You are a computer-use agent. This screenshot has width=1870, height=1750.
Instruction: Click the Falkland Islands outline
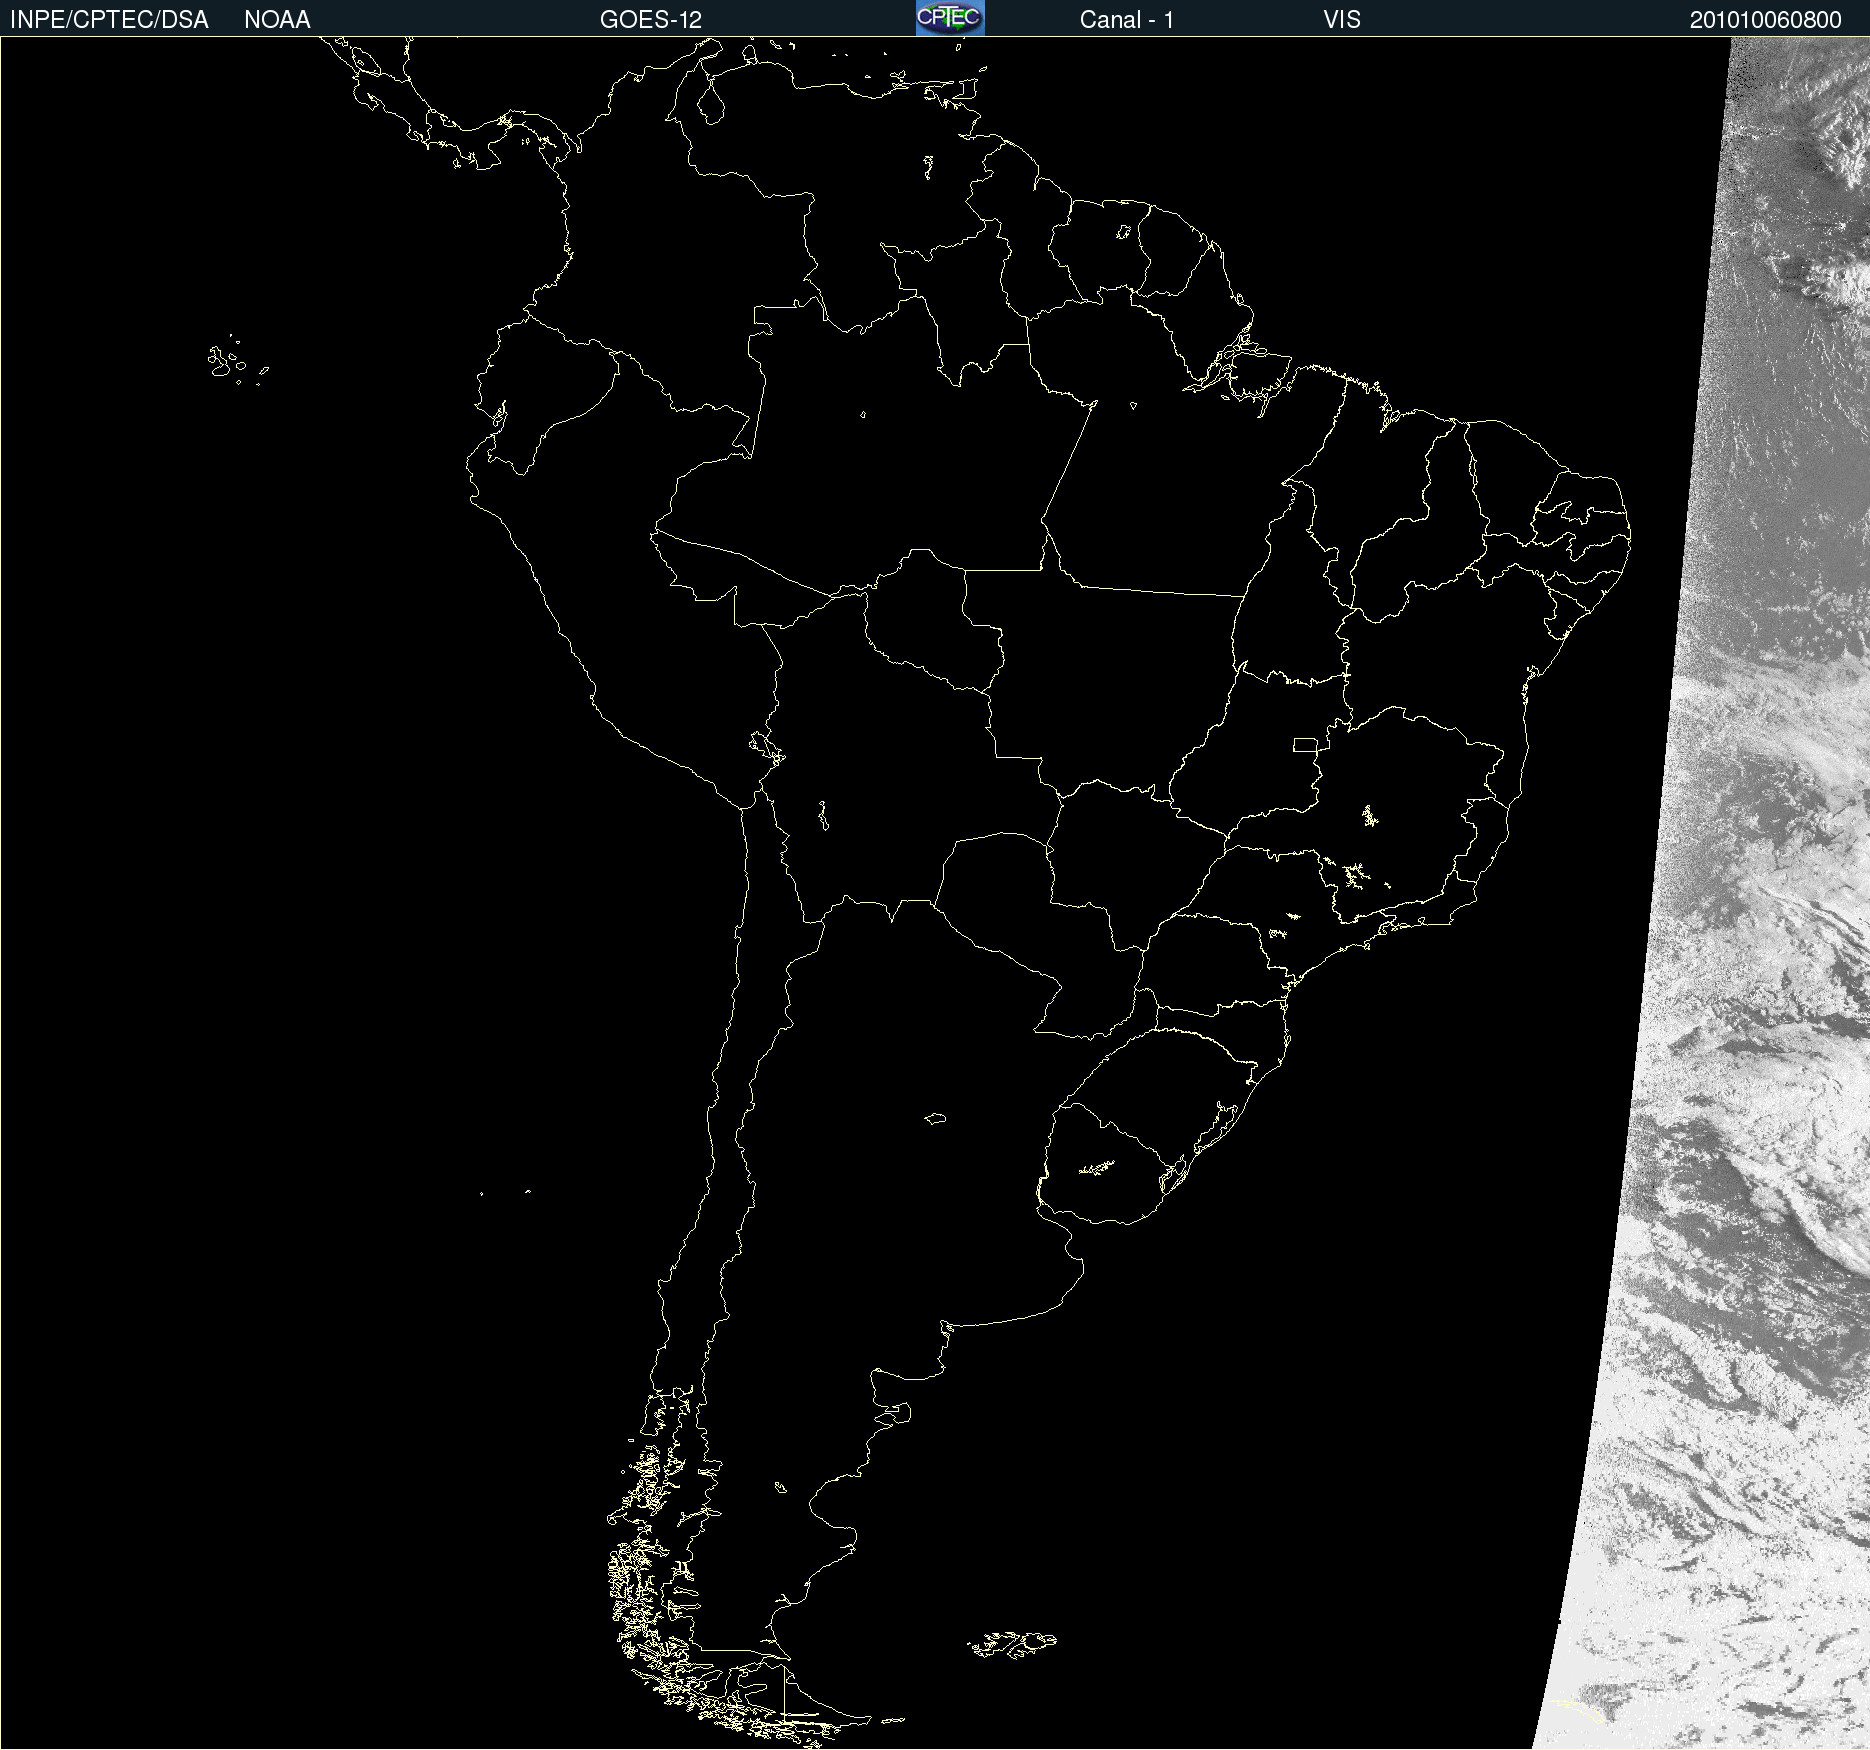point(1012,1644)
